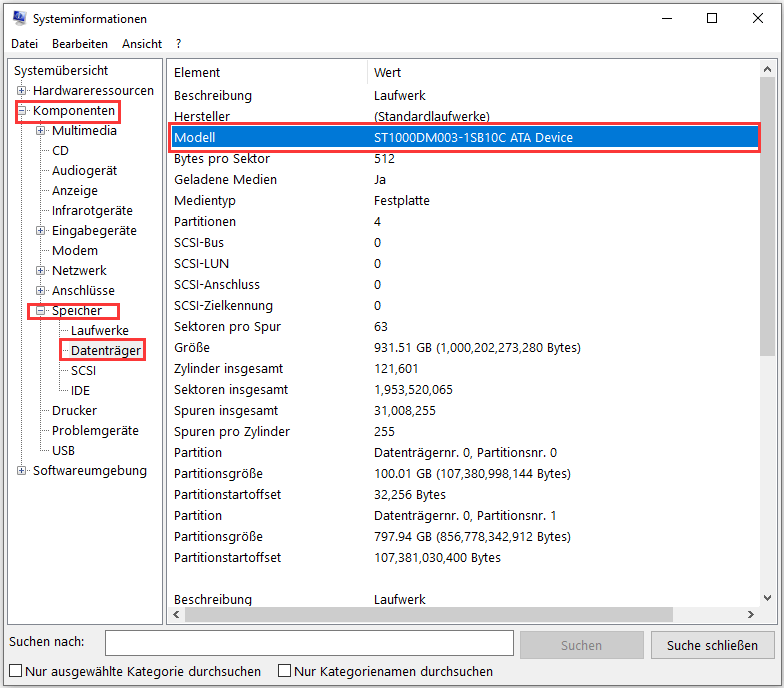Screen dimensions: 784x688
Task: Expand the Multimedia tree node
Action: (41, 131)
